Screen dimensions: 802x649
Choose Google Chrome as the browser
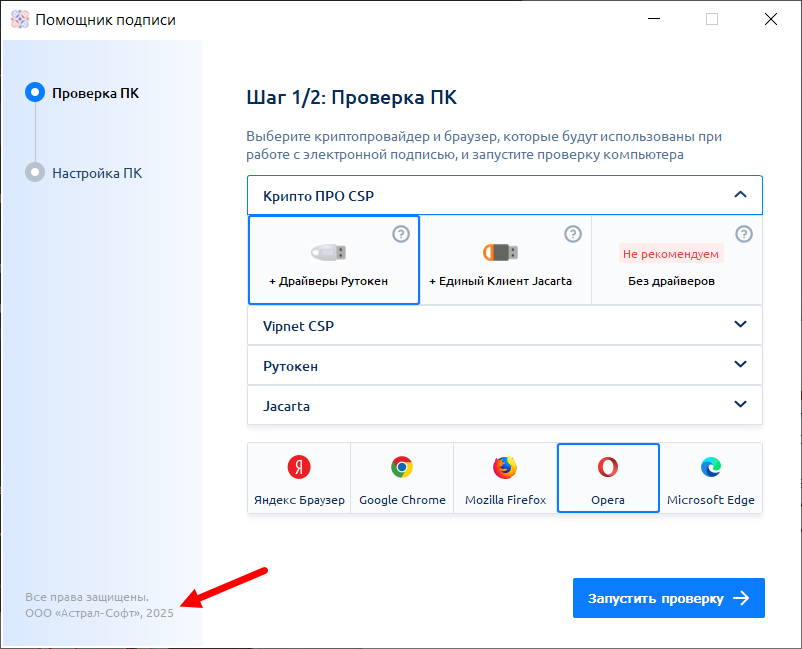tap(402, 478)
